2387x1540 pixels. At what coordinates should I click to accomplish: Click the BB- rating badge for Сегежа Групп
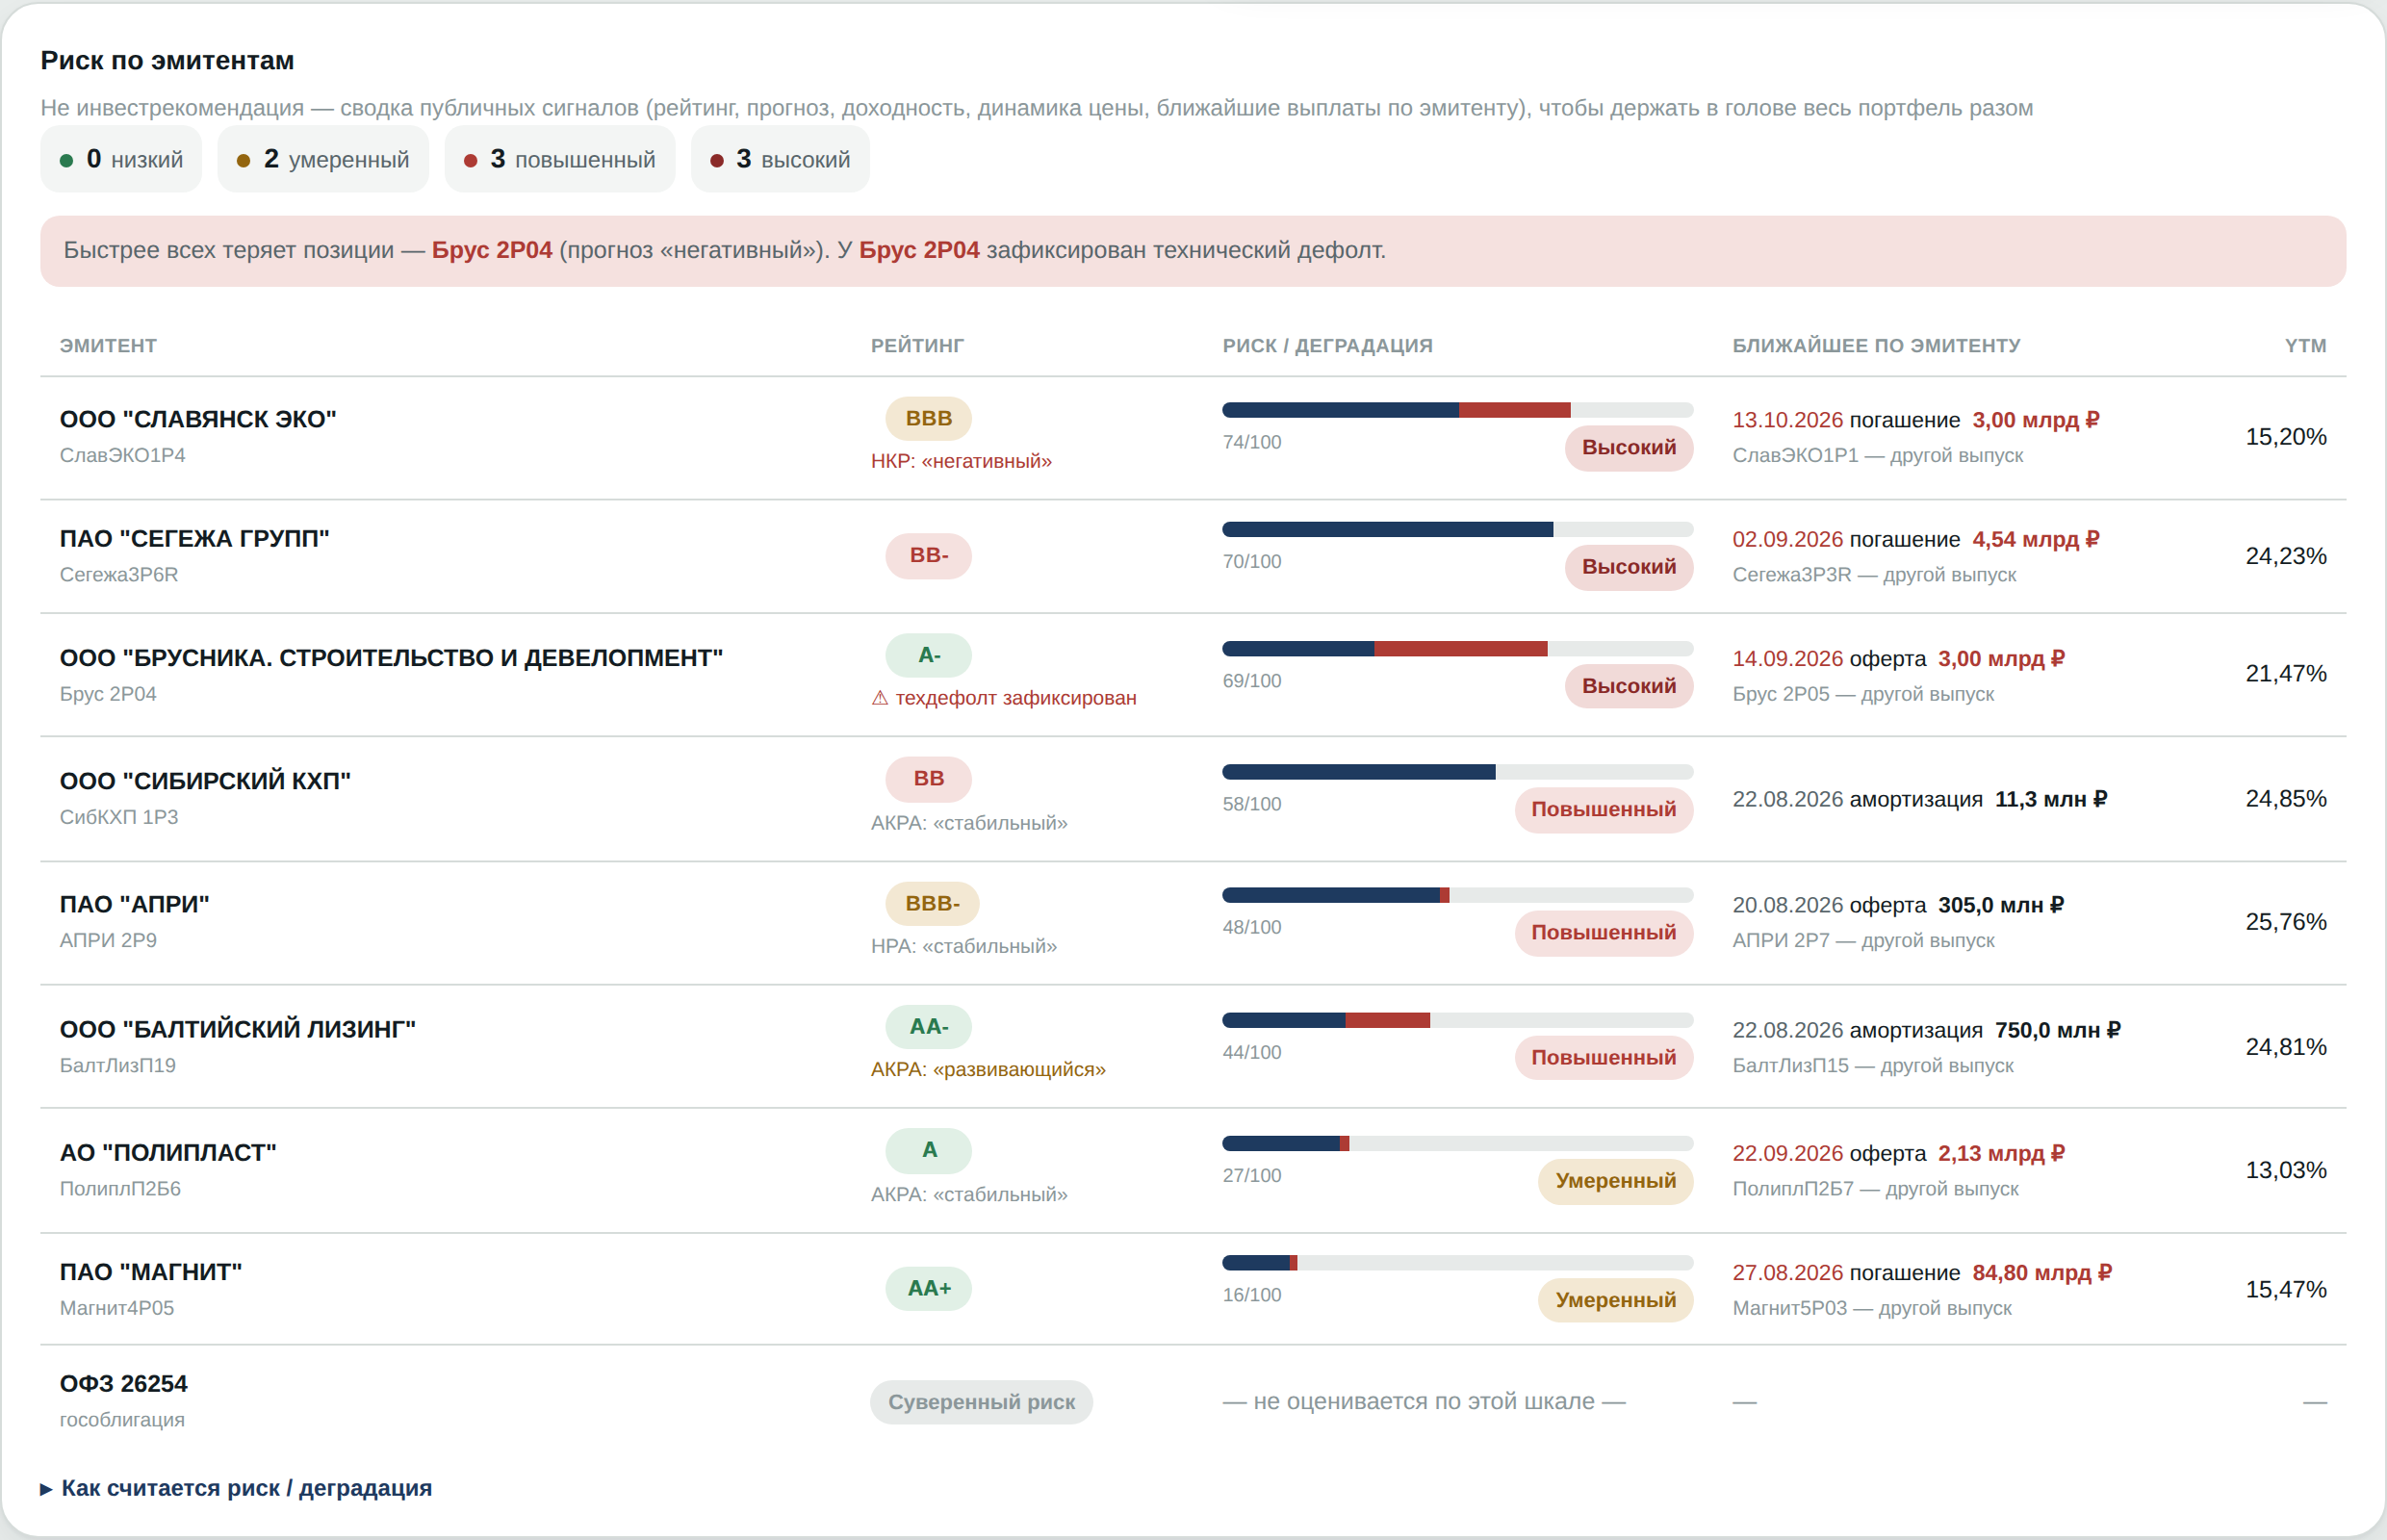(928, 555)
